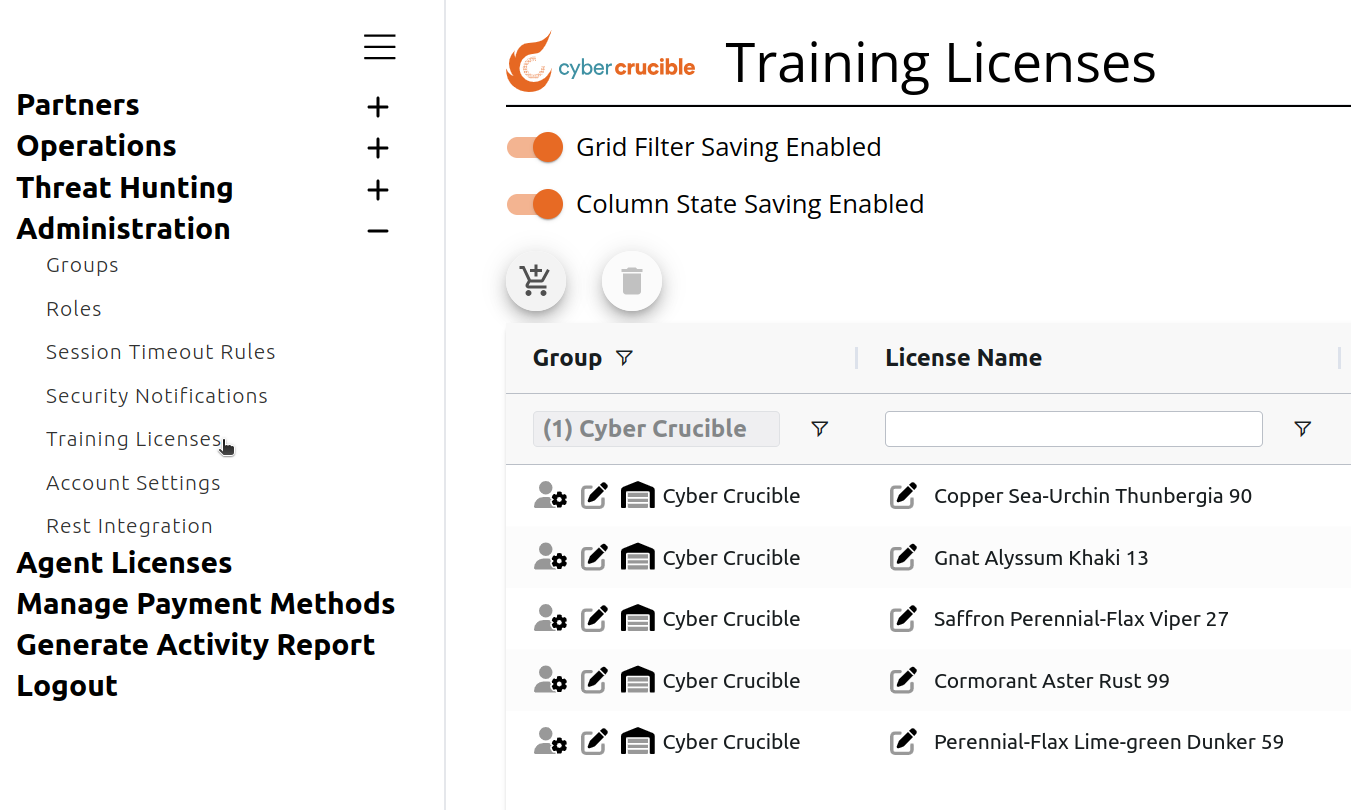
Task: Open filter options beside Group filter box
Action: [x=820, y=429]
